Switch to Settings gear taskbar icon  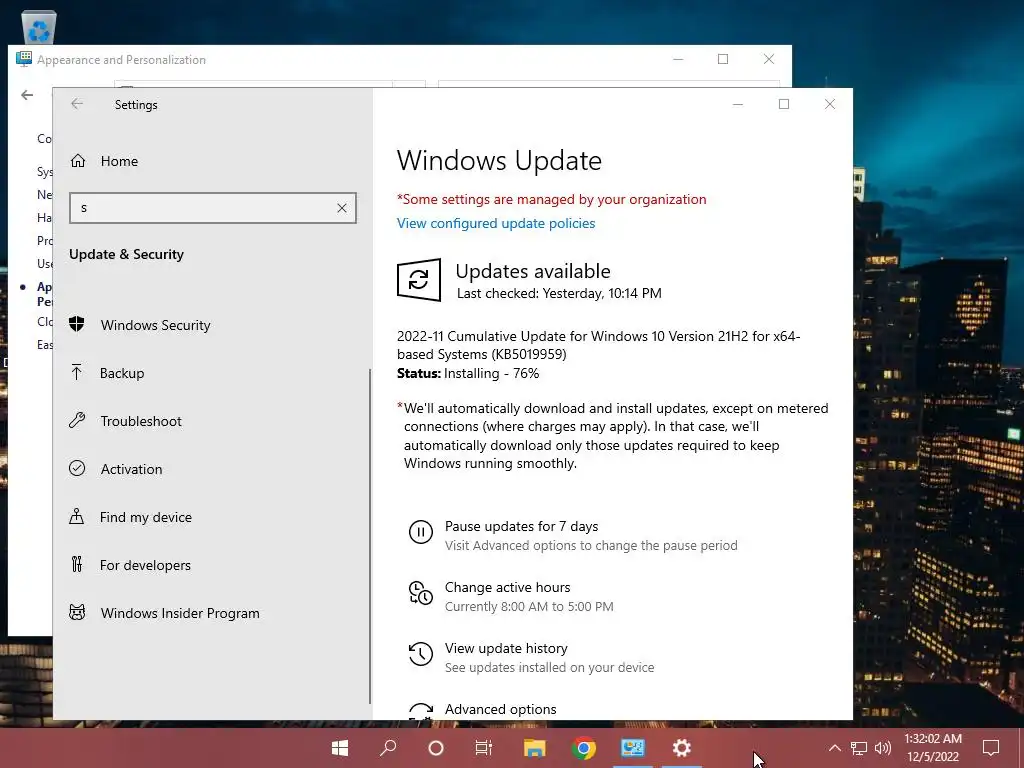point(682,748)
